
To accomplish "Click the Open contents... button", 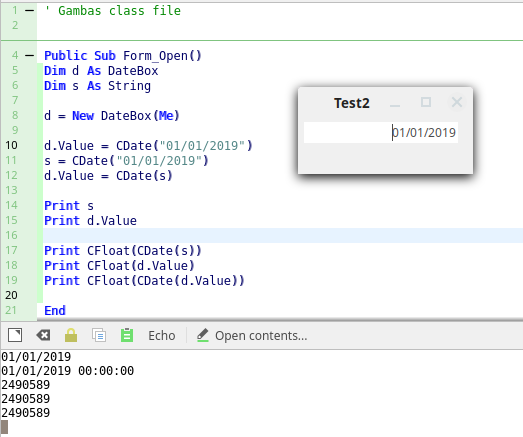I will [x=252, y=336].
